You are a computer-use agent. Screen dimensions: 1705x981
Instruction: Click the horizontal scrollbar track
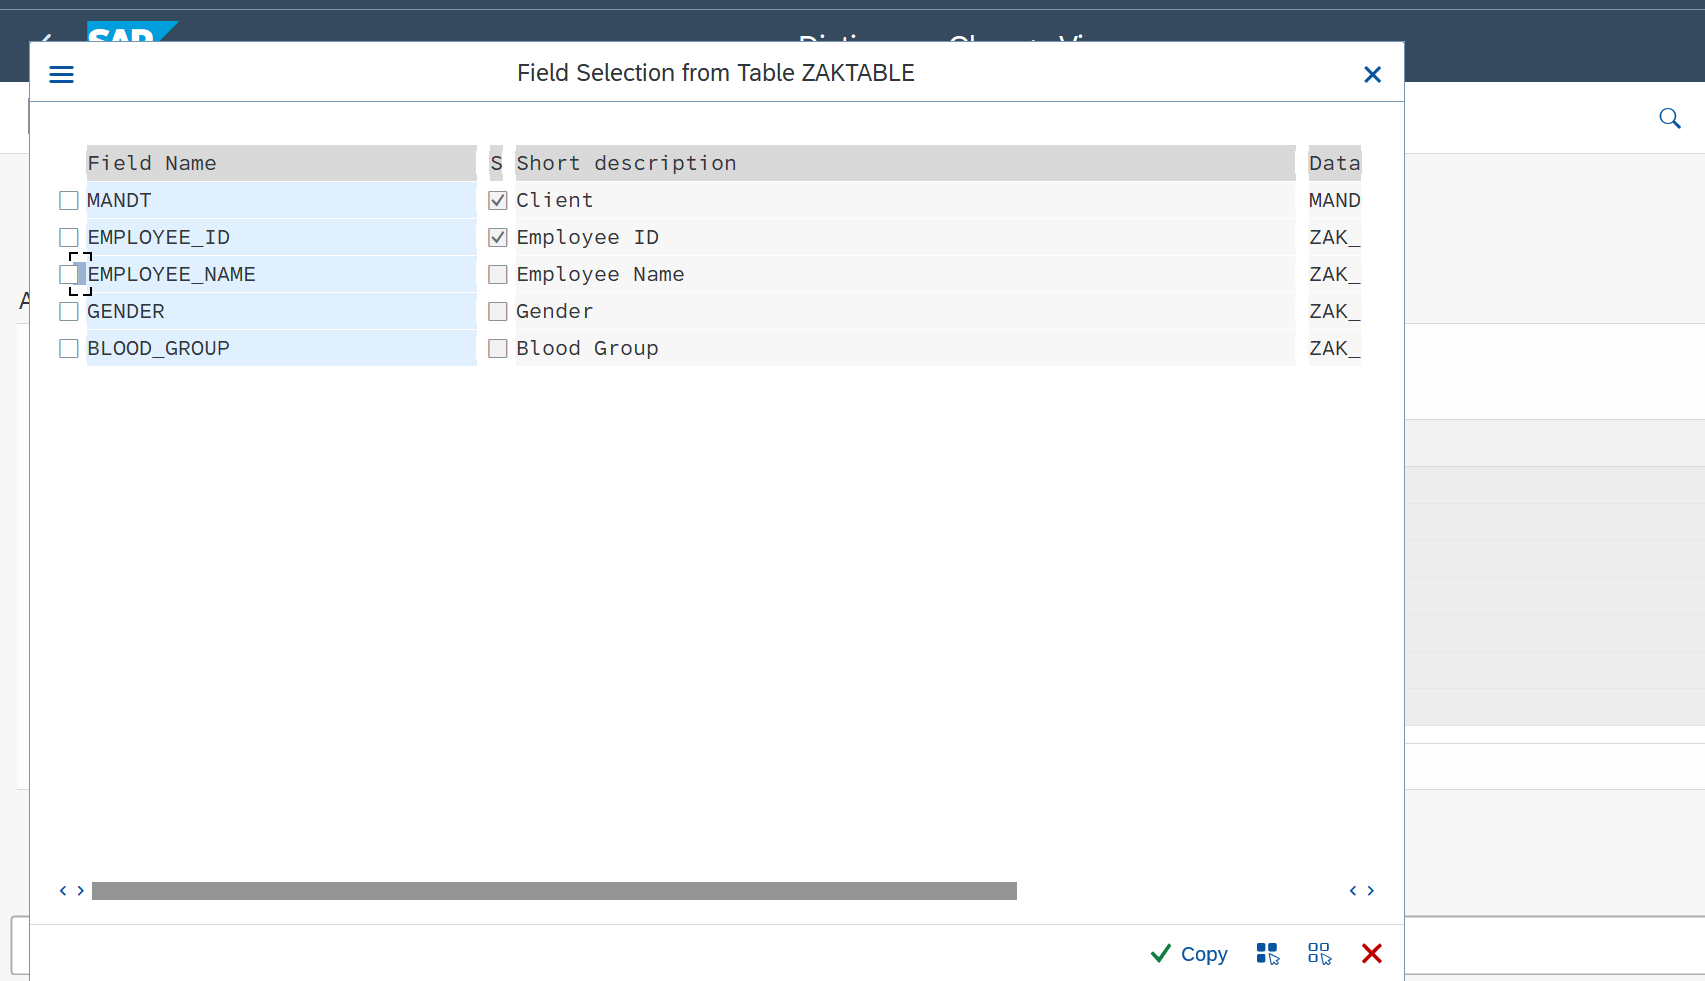click(x=554, y=891)
